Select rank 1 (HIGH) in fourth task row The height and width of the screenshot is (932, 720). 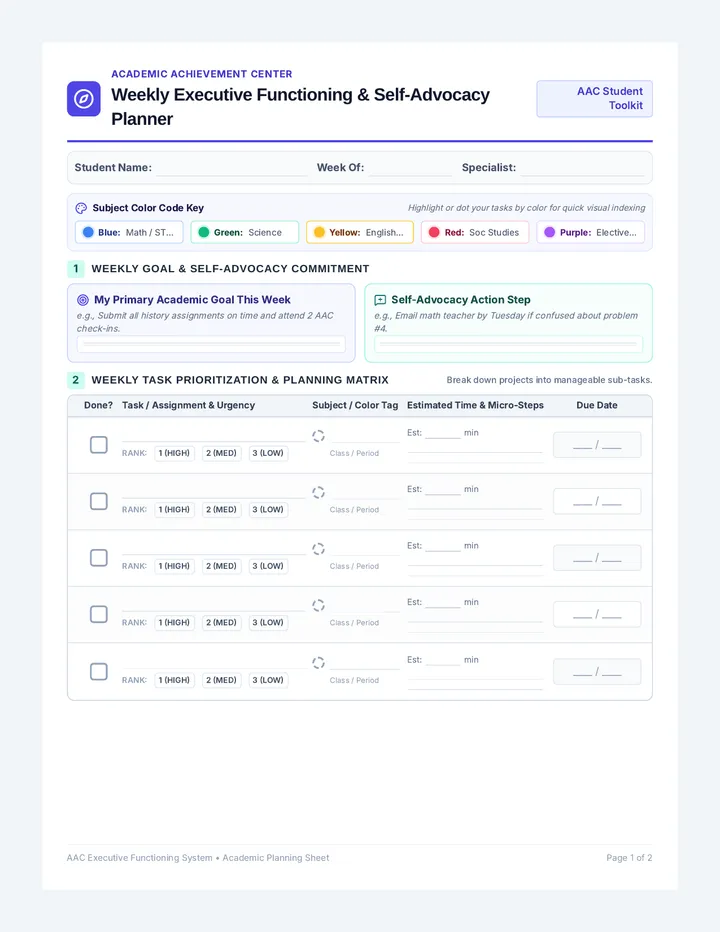(x=174, y=622)
